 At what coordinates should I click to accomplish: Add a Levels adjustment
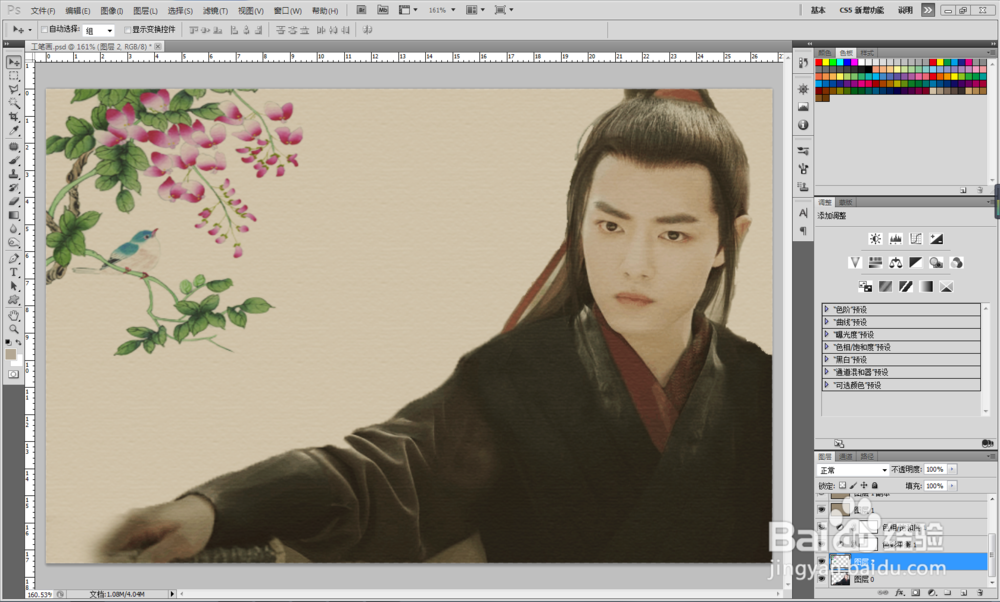point(895,239)
